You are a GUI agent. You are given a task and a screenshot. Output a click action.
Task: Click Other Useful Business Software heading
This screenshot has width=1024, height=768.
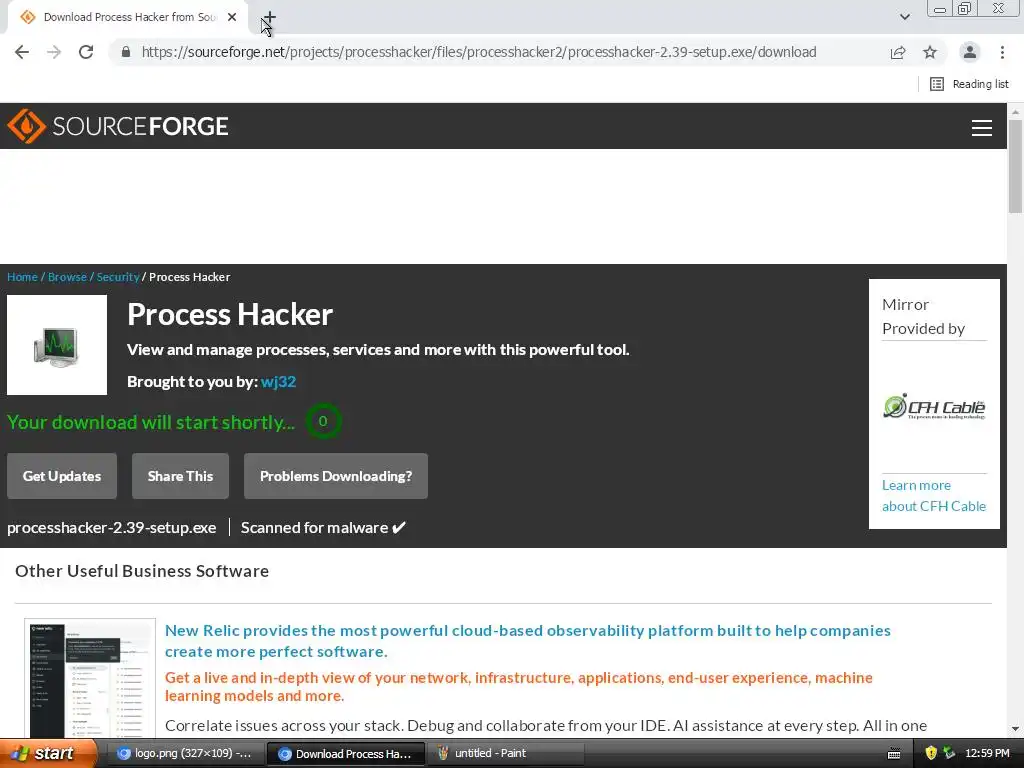tap(142, 571)
